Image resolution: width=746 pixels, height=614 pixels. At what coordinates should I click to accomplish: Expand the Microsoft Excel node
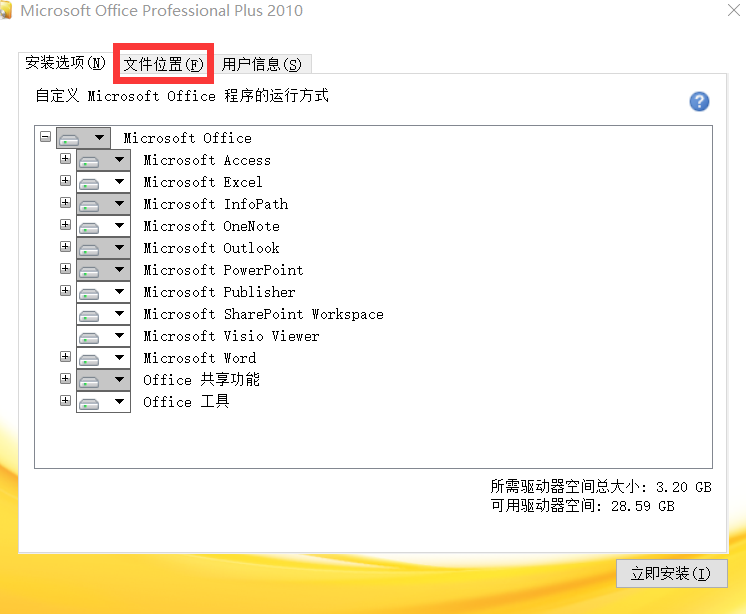tap(65, 180)
